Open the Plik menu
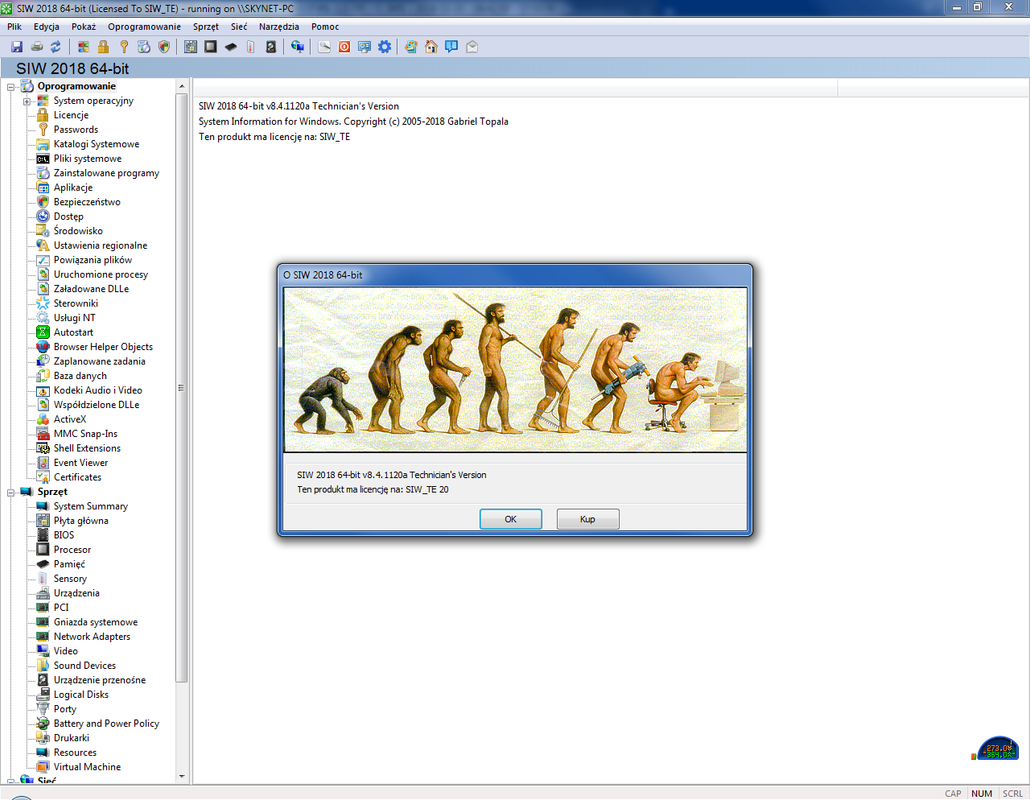Screen dimensions: 1030x800 click(14, 27)
